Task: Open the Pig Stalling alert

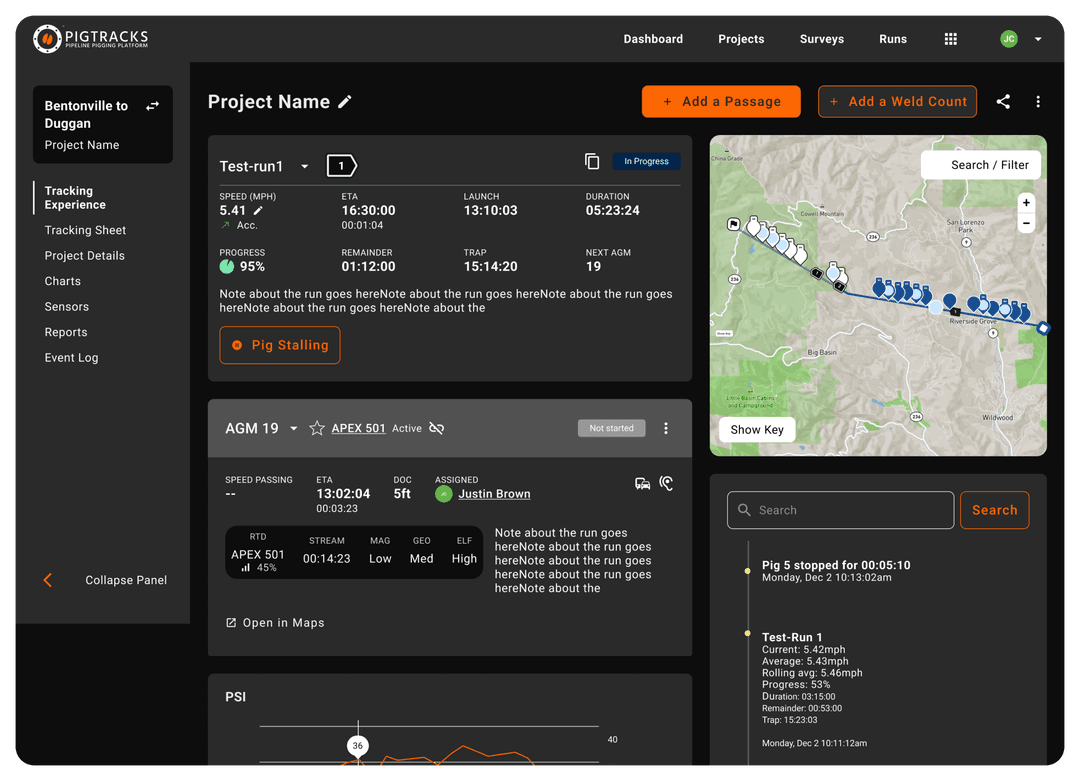Action: point(279,345)
